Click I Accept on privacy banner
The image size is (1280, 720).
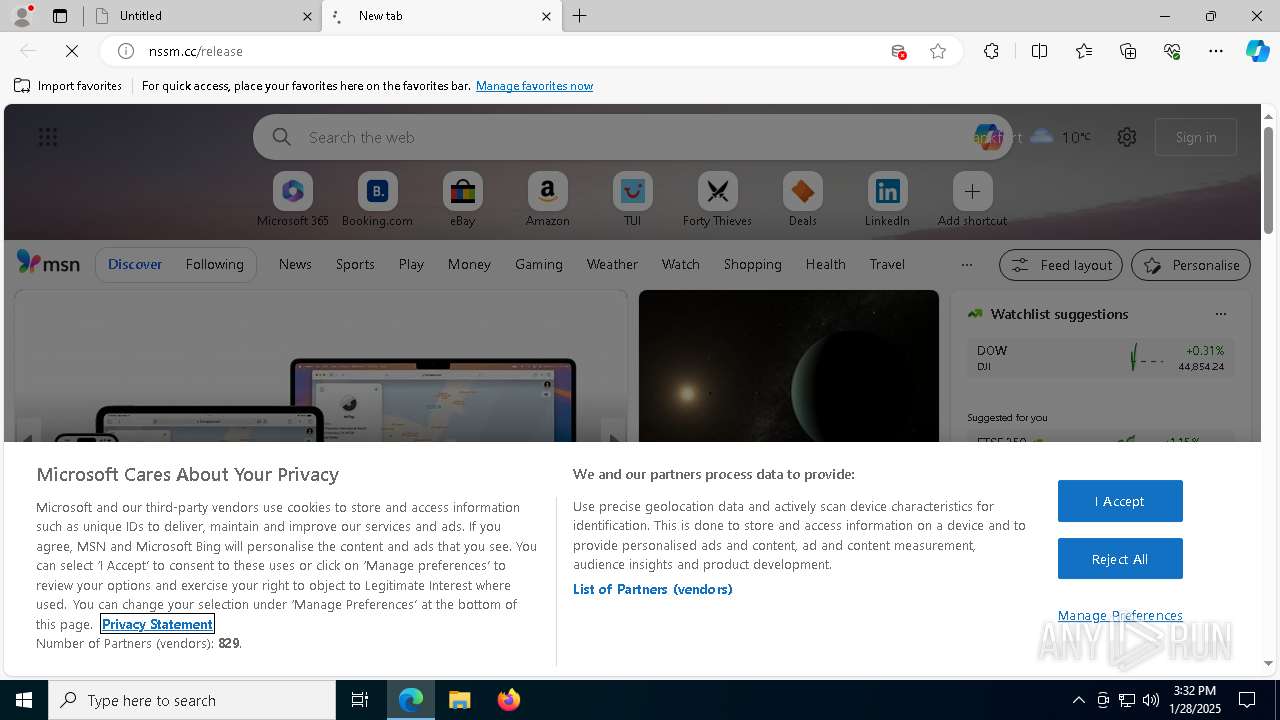pos(1120,501)
